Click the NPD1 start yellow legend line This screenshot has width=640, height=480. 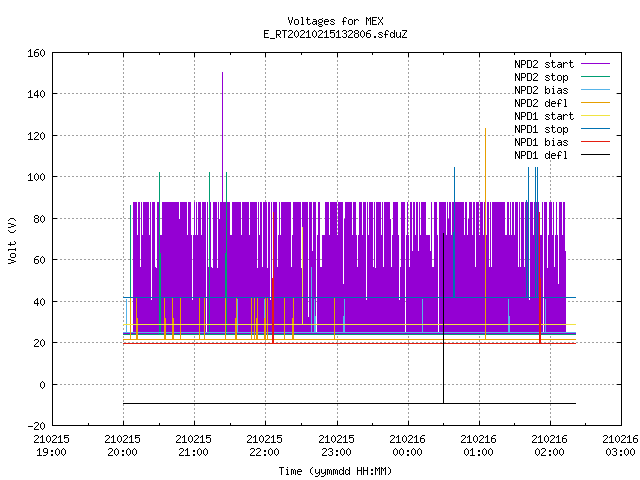pos(595,116)
